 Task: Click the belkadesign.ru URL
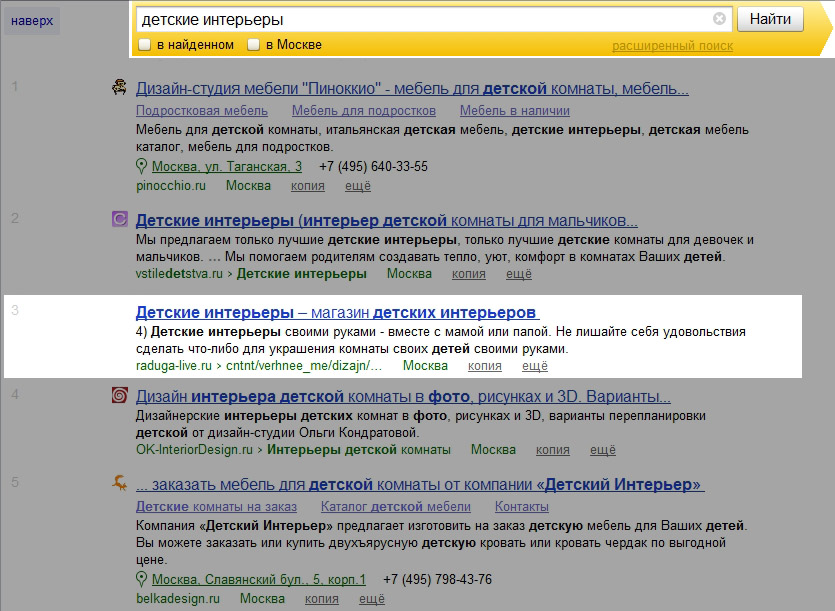tap(178, 599)
